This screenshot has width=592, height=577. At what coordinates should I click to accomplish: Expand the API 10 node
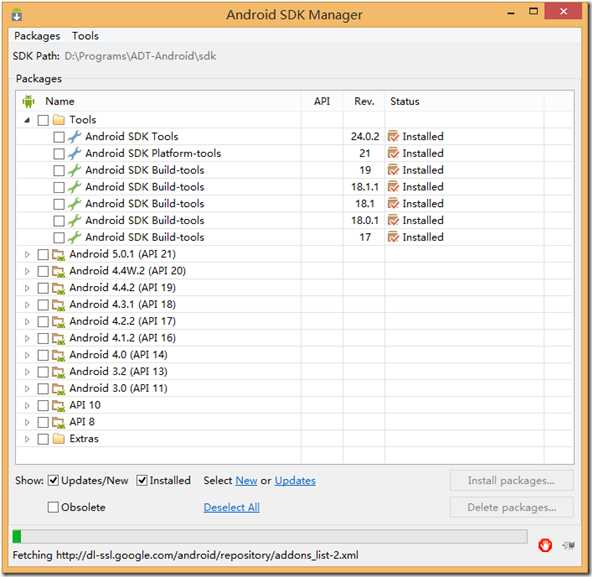coord(27,406)
